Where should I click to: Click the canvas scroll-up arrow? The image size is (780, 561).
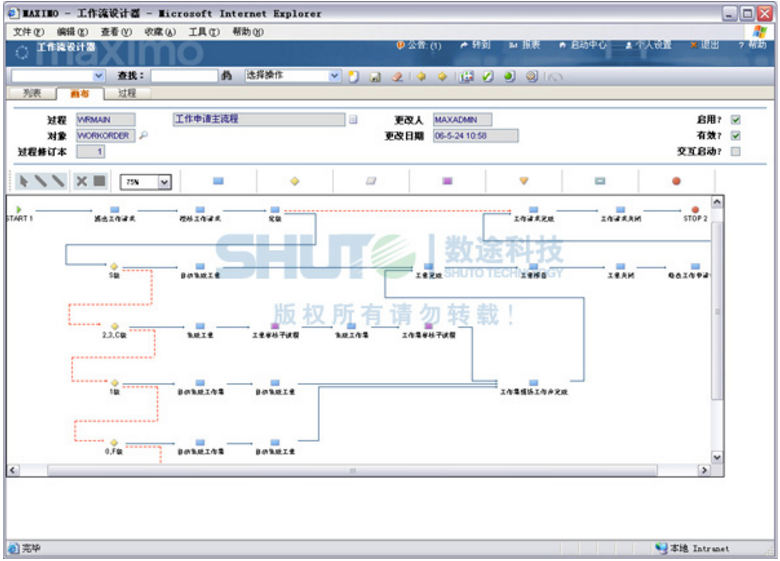[x=717, y=202]
